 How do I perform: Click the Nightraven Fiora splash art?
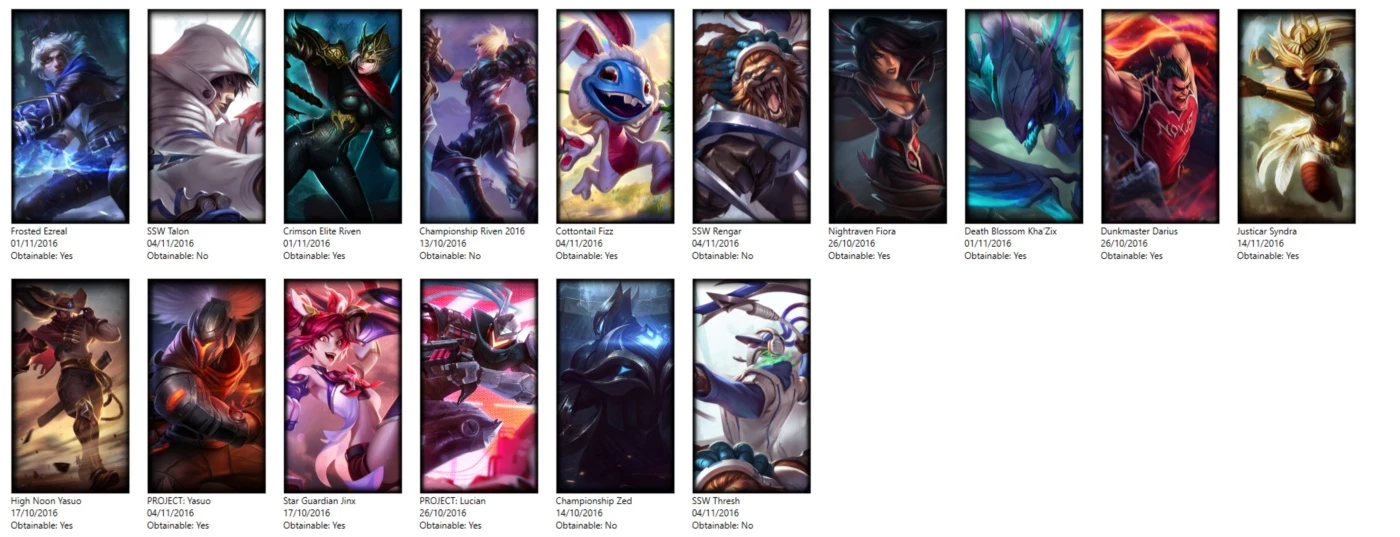(887, 116)
